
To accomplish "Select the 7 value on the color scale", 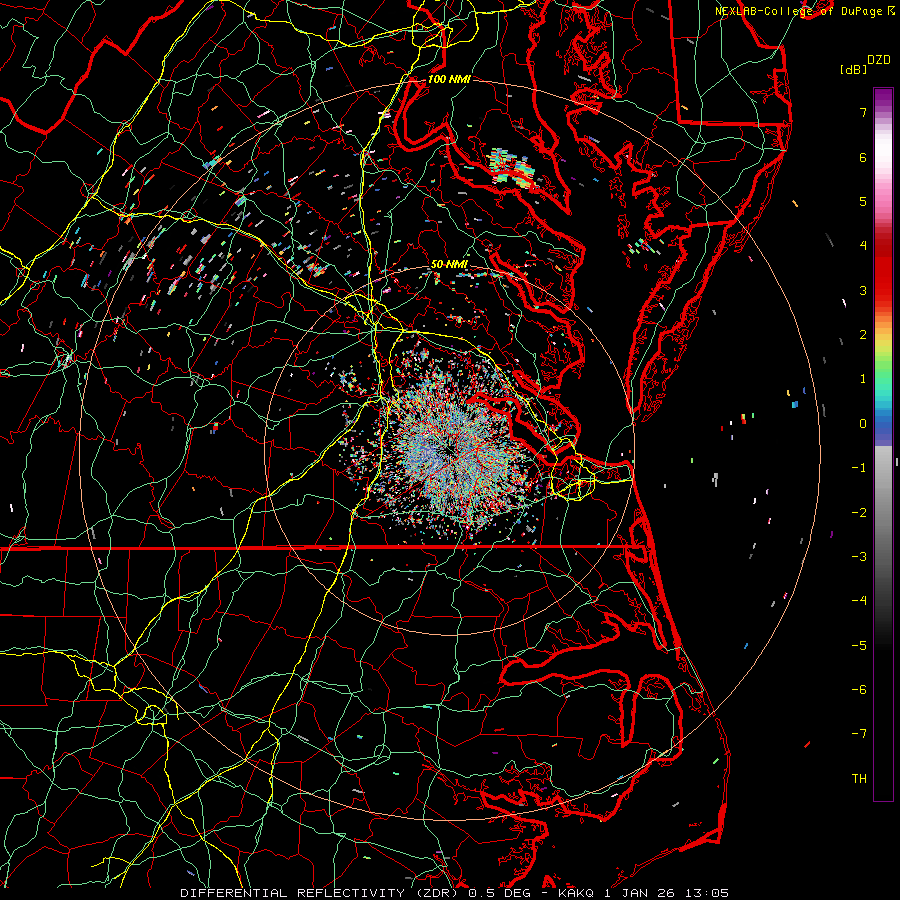I will click(x=863, y=112).
